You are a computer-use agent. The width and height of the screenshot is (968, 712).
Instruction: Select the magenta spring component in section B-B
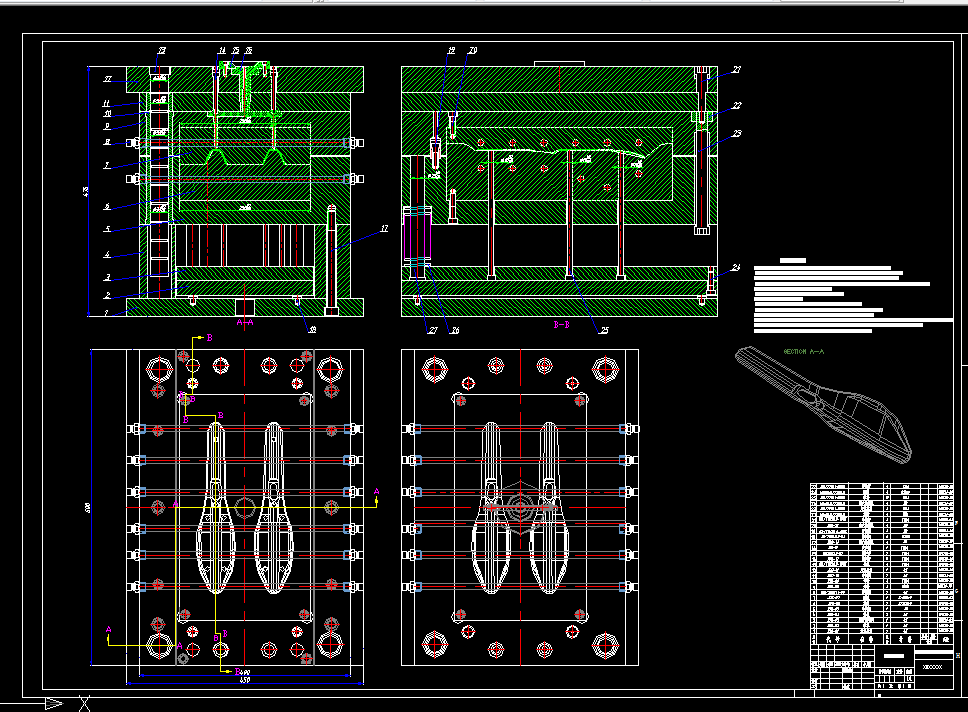click(417, 238)
